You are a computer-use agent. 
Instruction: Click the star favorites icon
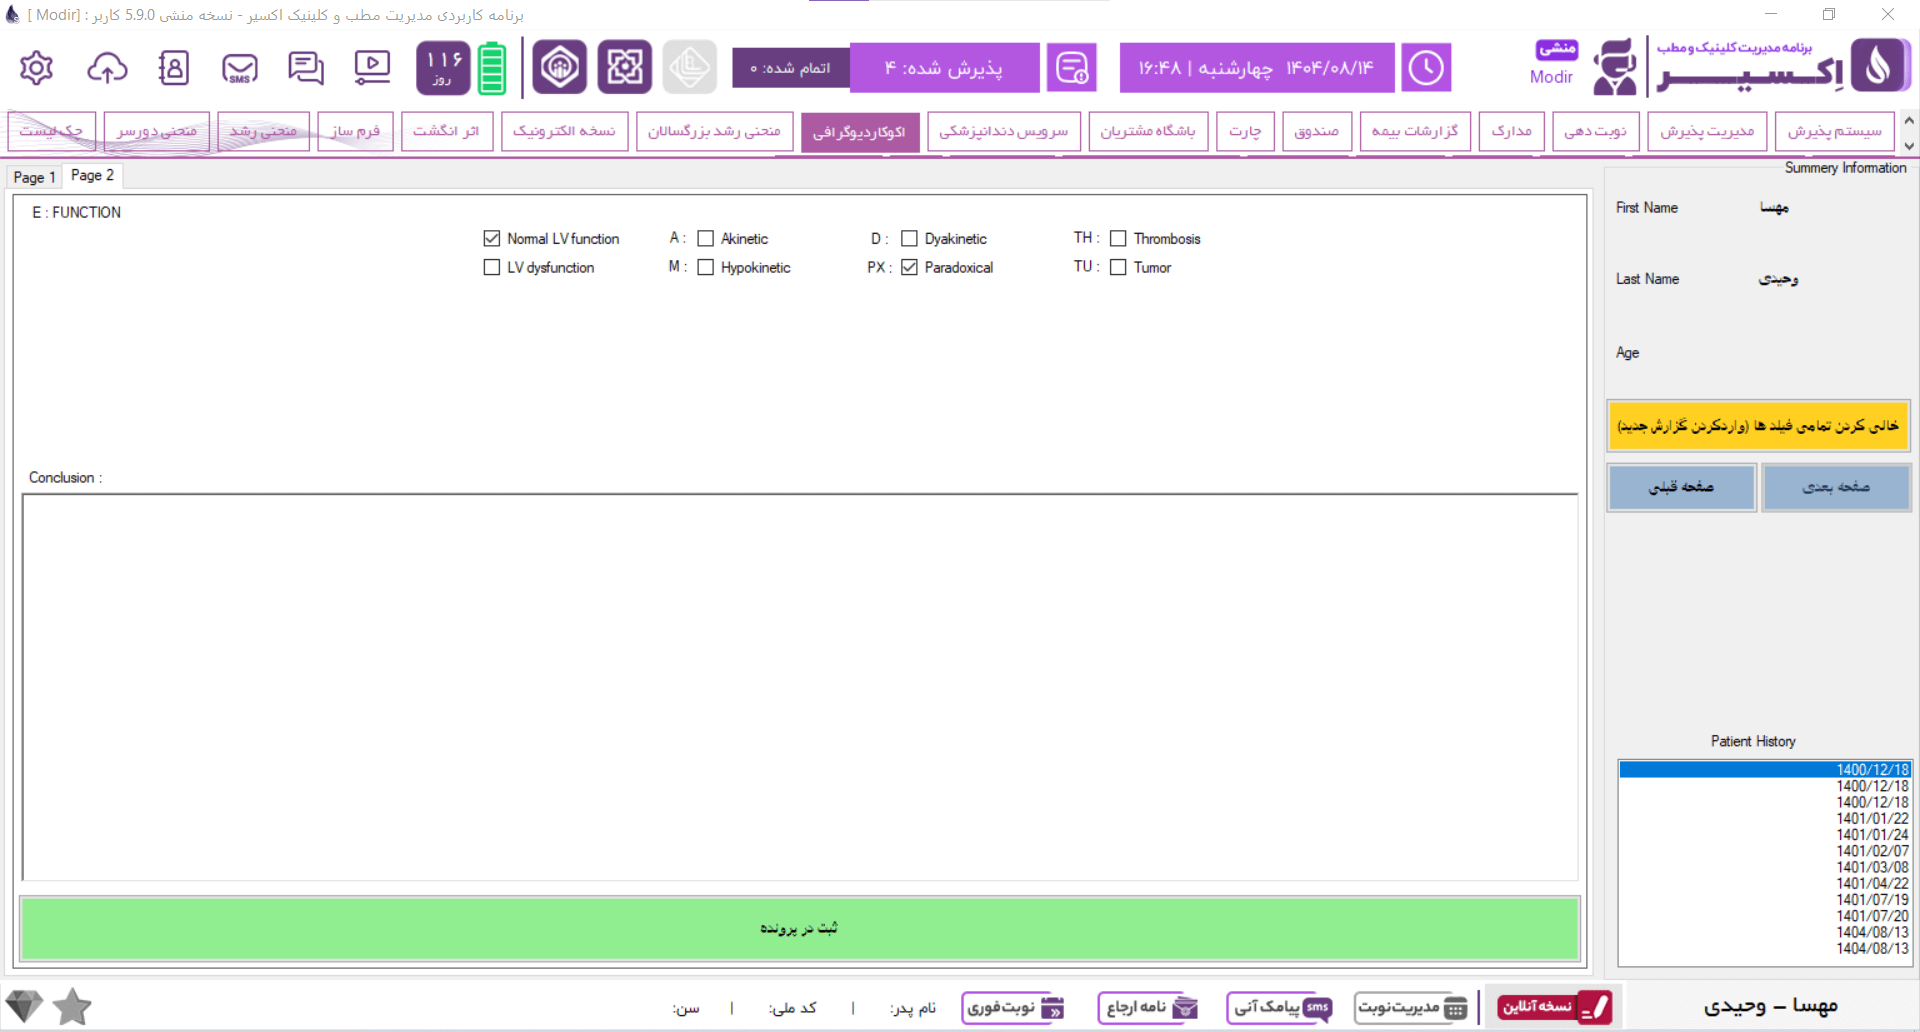tap(72, 1007)
